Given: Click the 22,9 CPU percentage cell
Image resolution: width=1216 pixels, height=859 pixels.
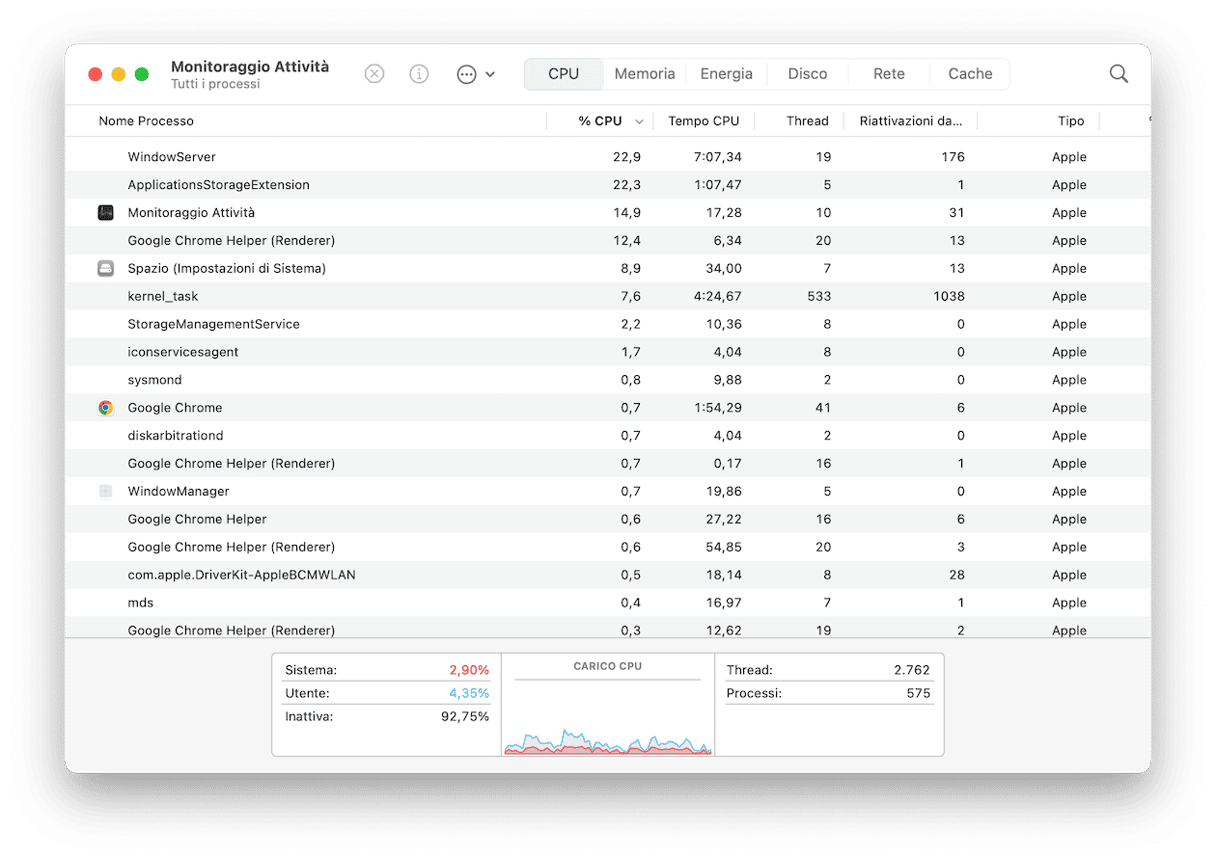Looking at the screenshot, I should 627,157.
